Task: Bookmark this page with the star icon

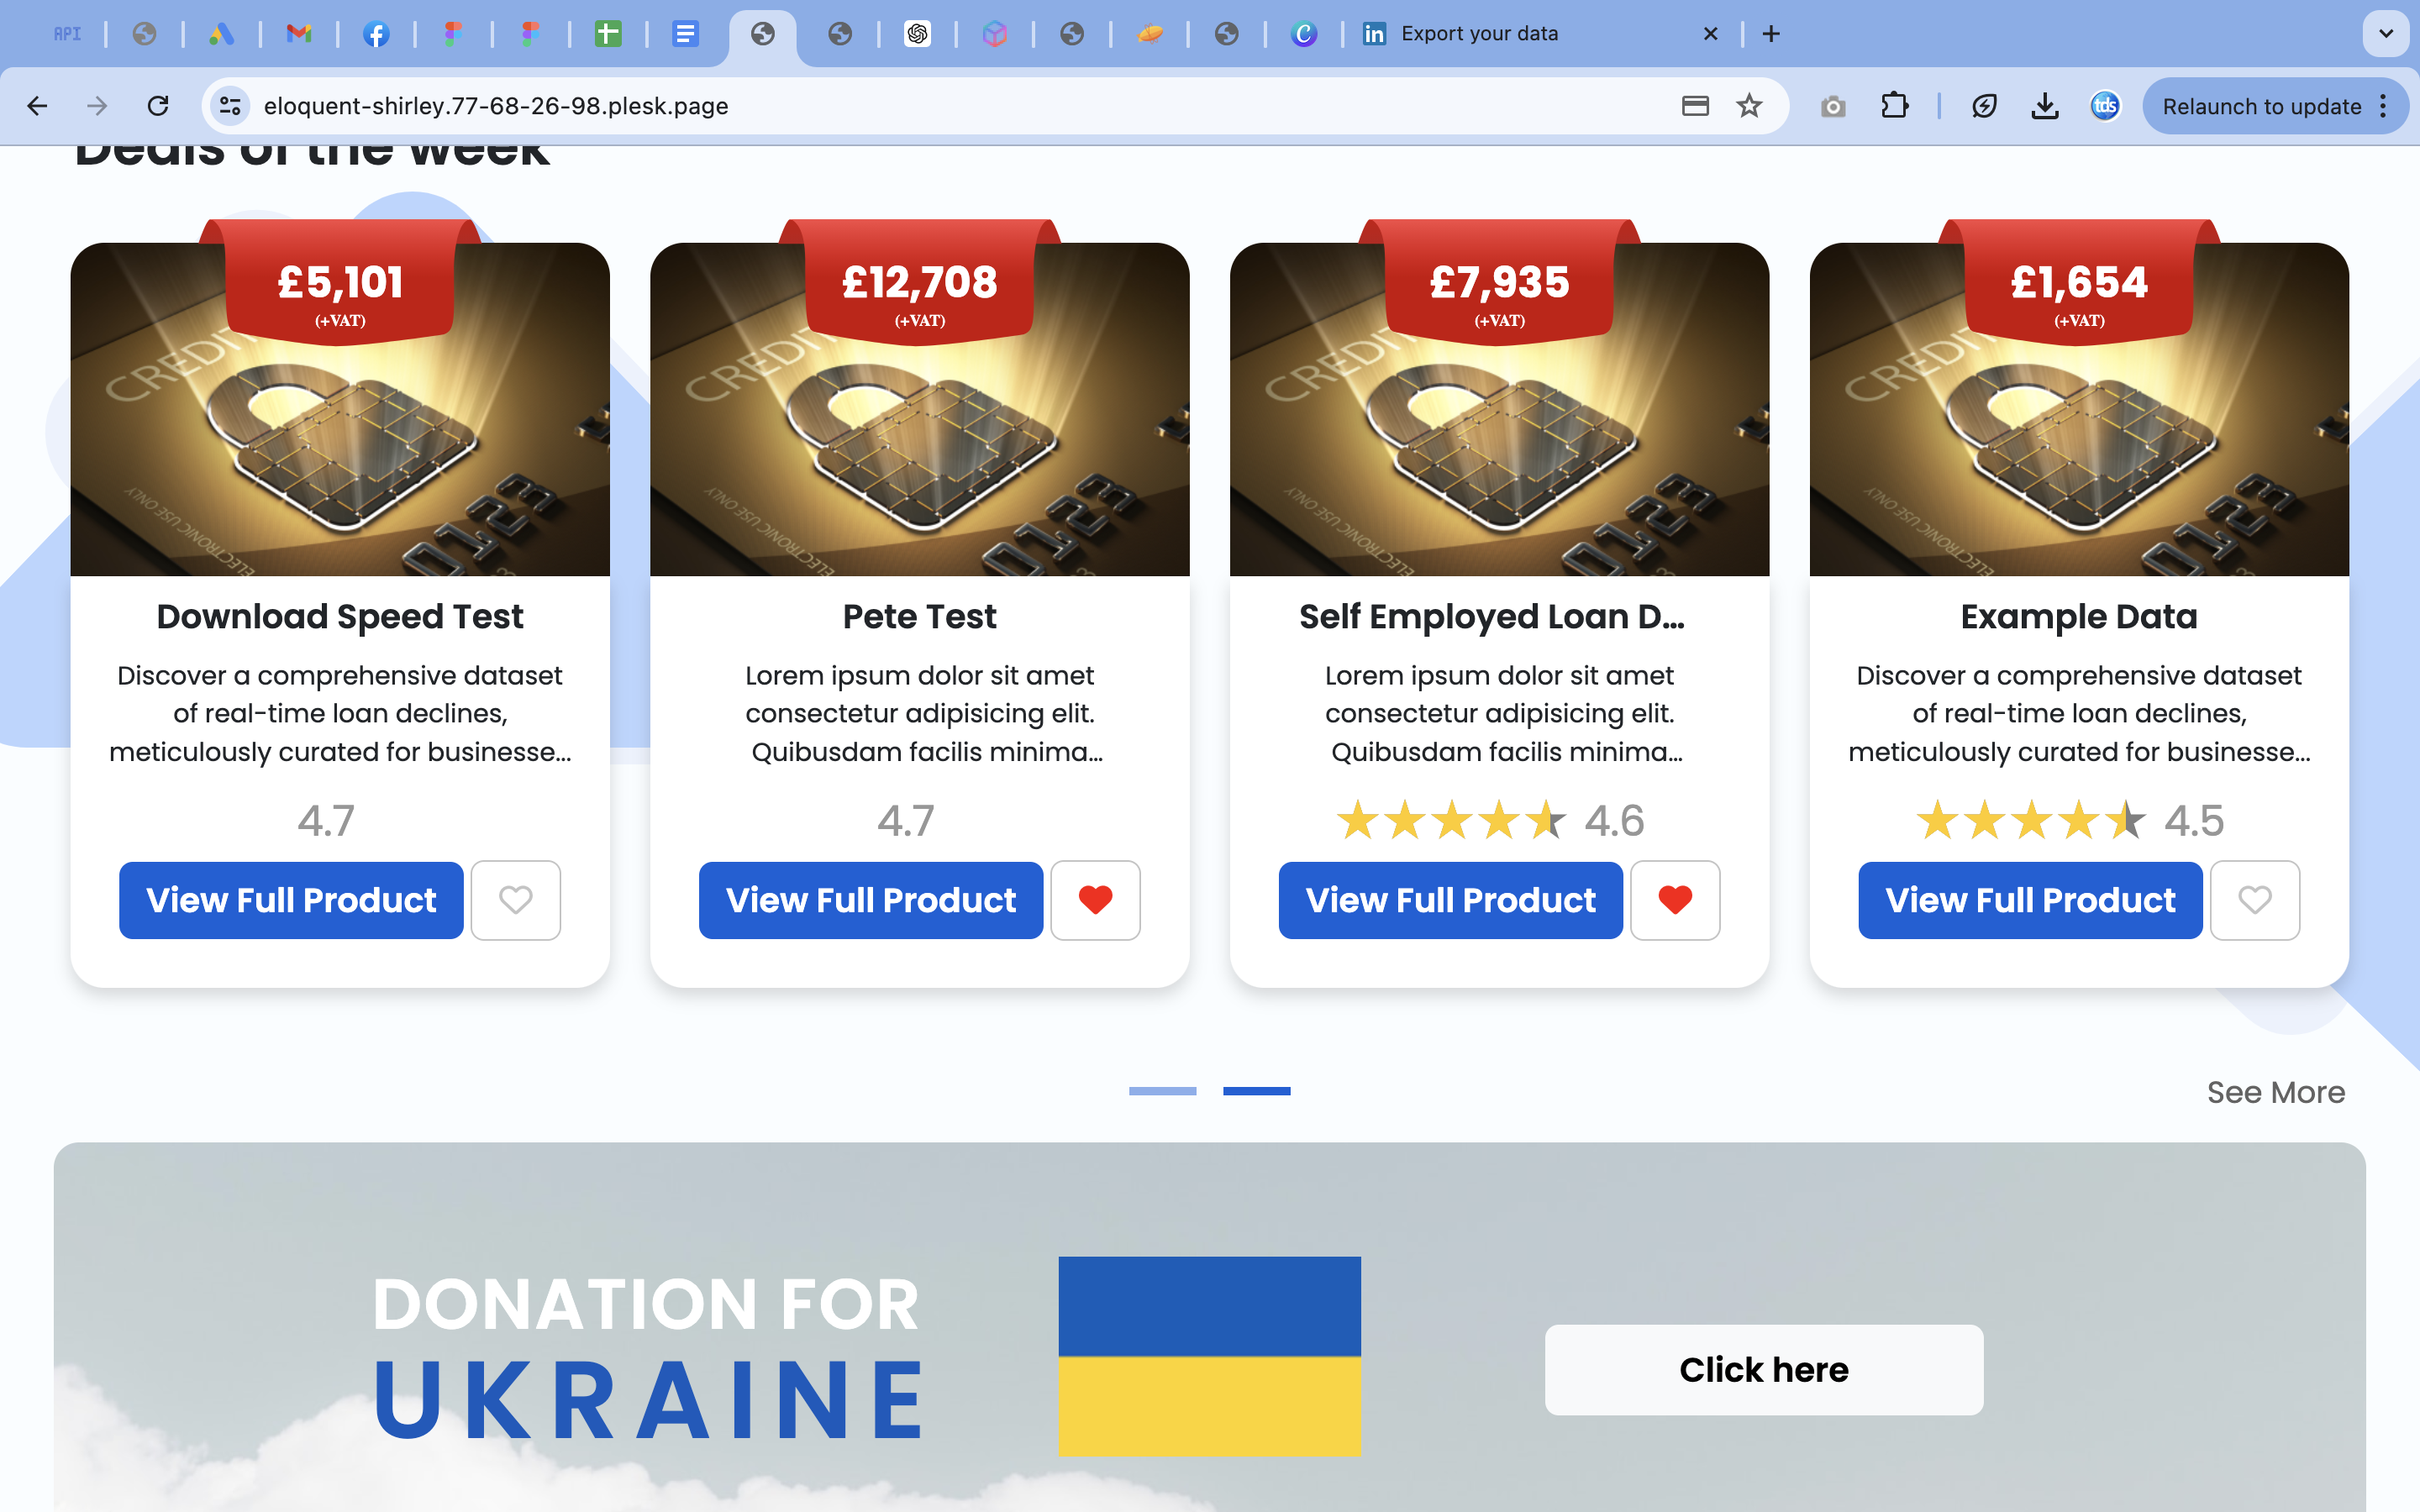Action: 1749,106
